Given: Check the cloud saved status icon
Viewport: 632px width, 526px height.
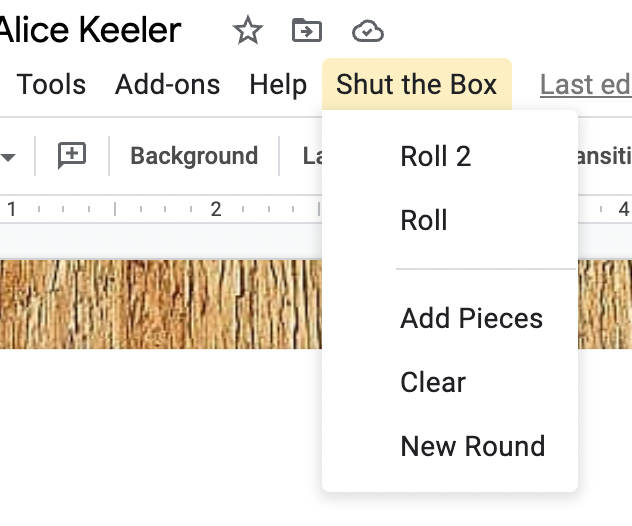Looking at the screenshot, I should [368, 31].
